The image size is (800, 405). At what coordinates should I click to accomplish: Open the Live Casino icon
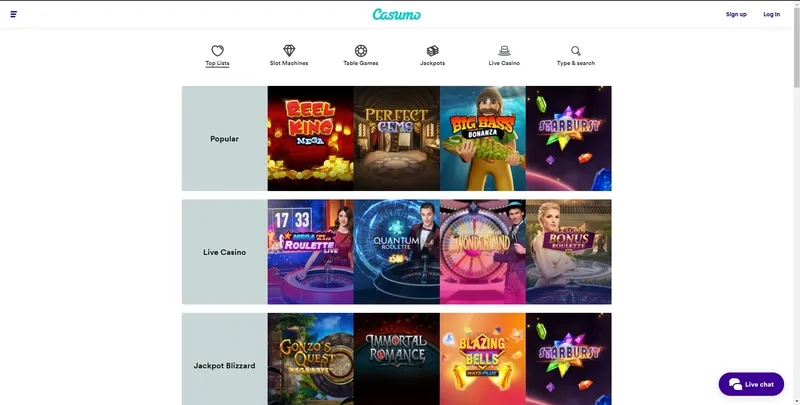pyautogui.click(x=504, y=50)
